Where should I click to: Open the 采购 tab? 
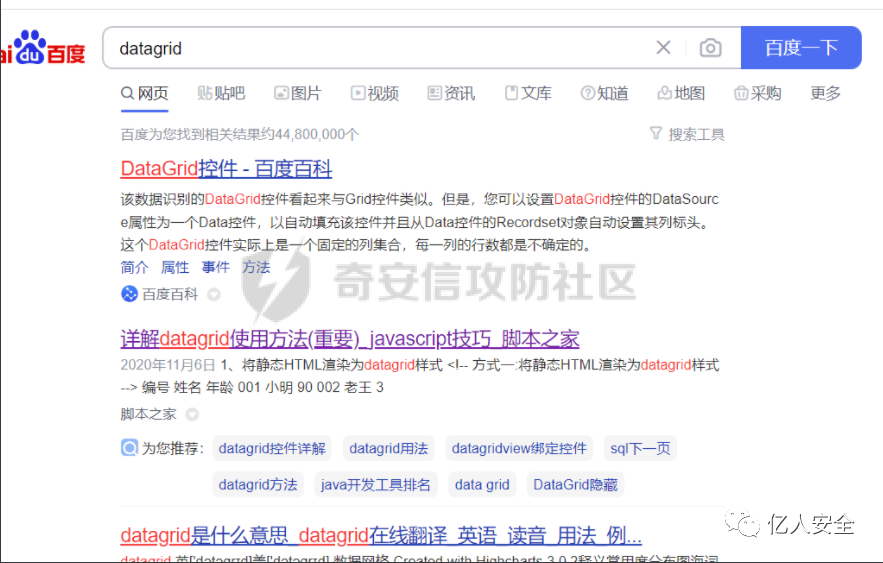(x=757, y=93)
